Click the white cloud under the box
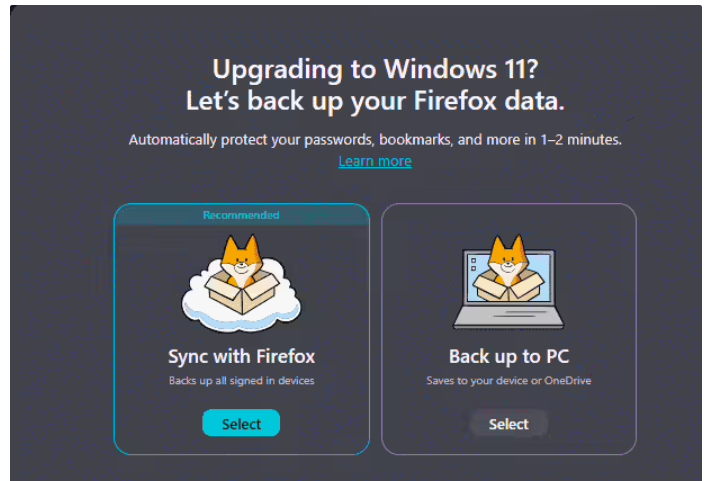The image size is (715, 481). coord(241,312)
